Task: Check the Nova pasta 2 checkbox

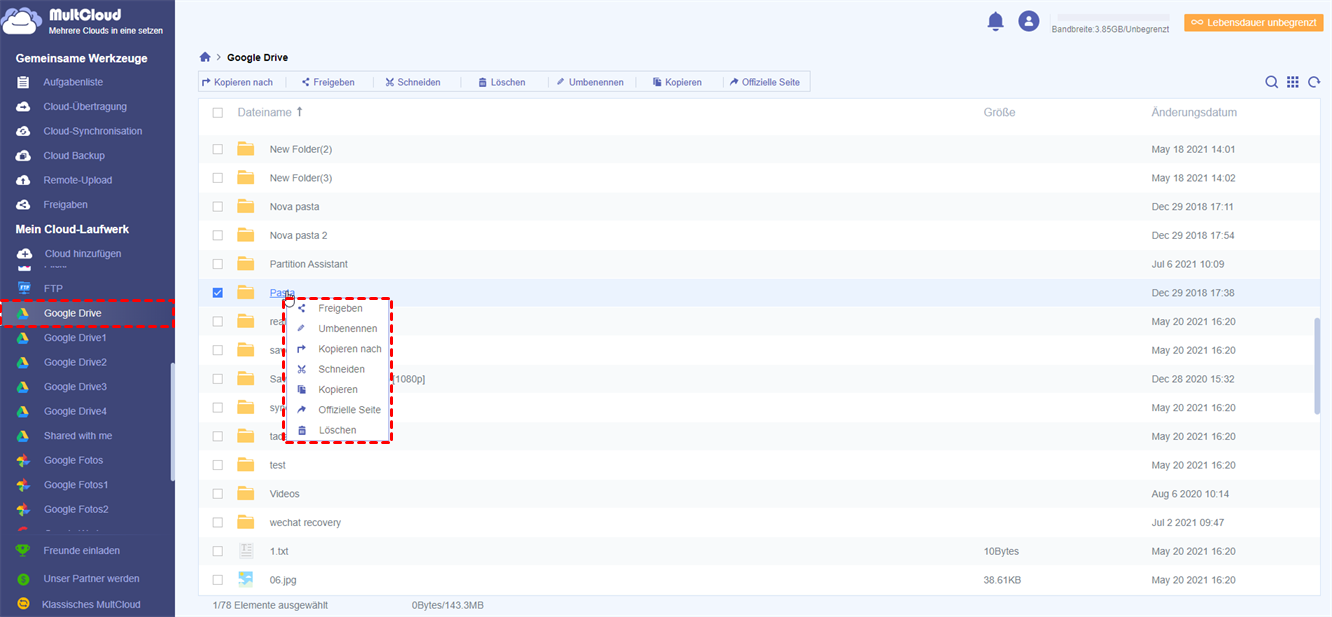Action: [x=218, y=235]
